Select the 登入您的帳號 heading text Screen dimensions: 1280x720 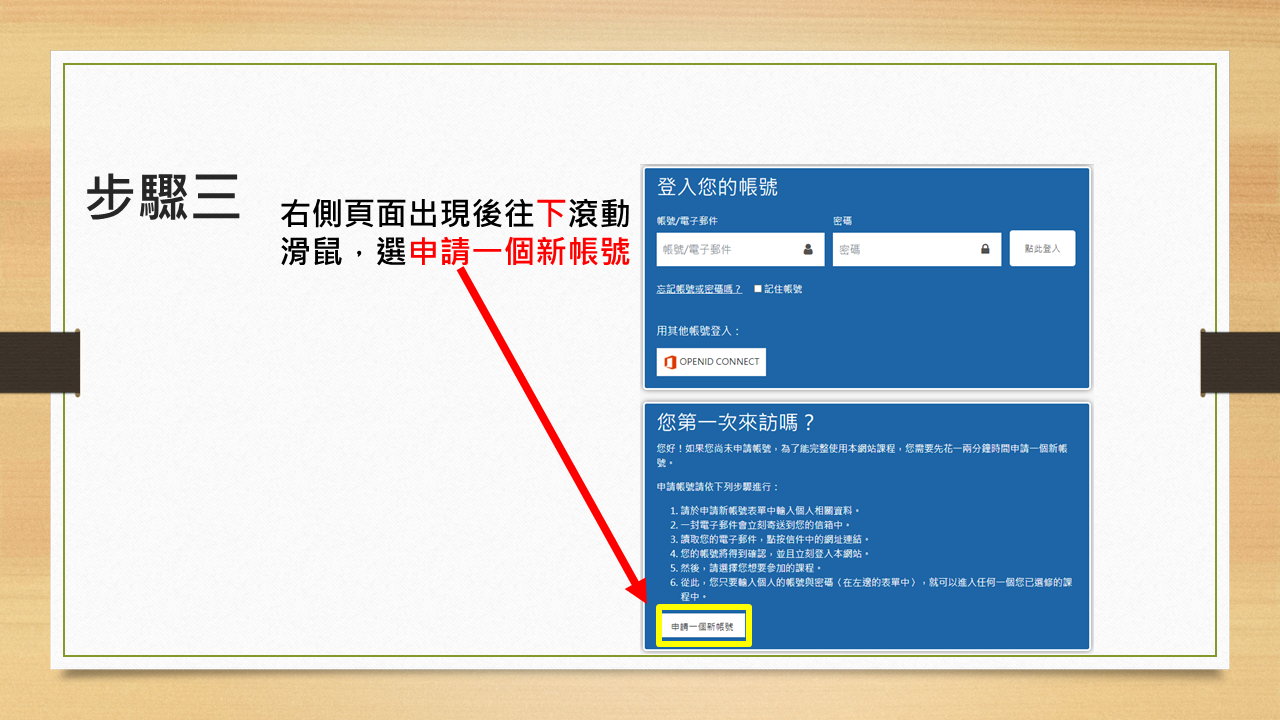point(717,187)
